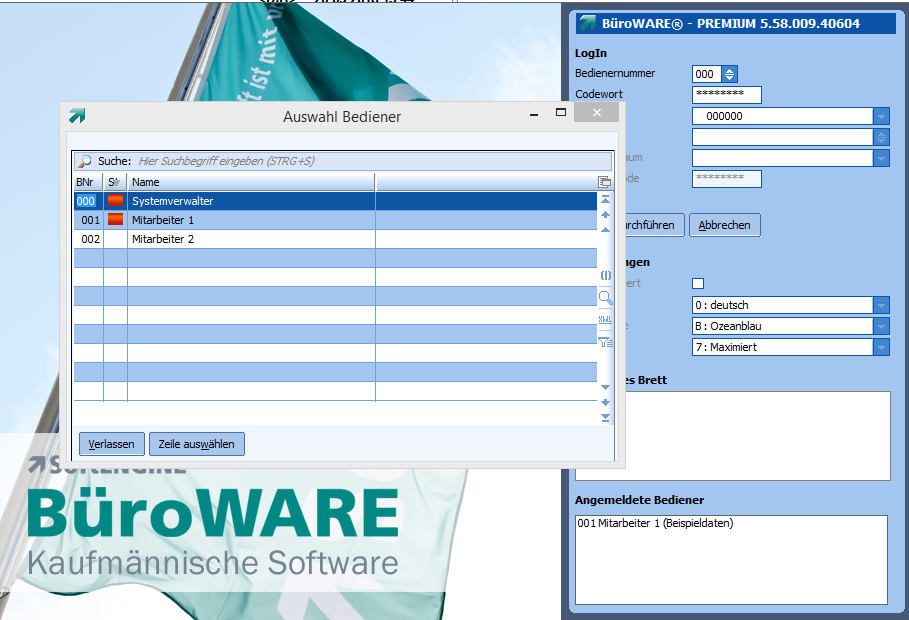Open the filter icon beside the table
The width and height of the screenshot is (909, 620).
pyautogui.click(x=605, y=342)
